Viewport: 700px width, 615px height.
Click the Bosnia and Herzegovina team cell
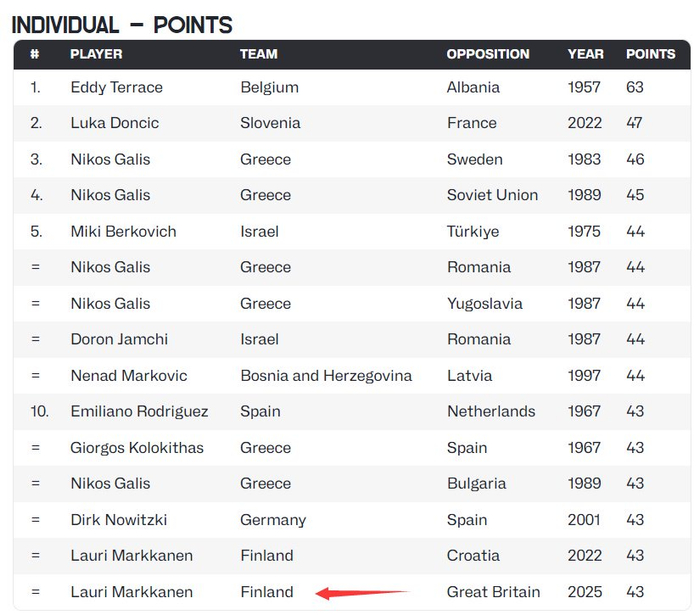[326, 375]
